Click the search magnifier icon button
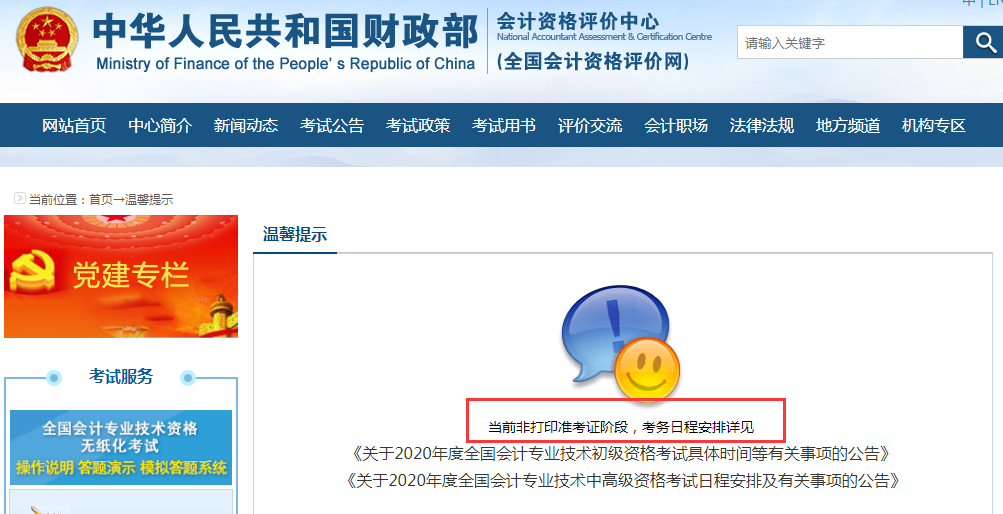 (982, 43)
